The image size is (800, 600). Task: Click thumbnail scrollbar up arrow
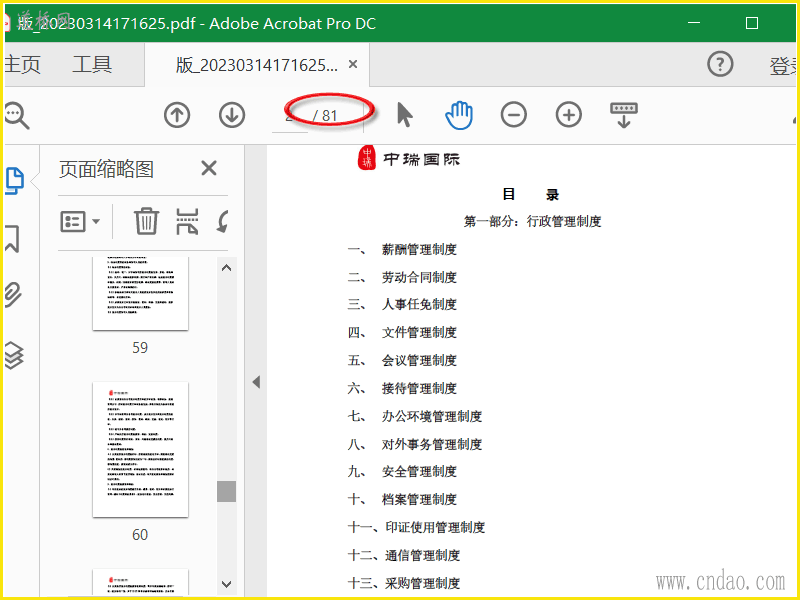tap(227, 267)
